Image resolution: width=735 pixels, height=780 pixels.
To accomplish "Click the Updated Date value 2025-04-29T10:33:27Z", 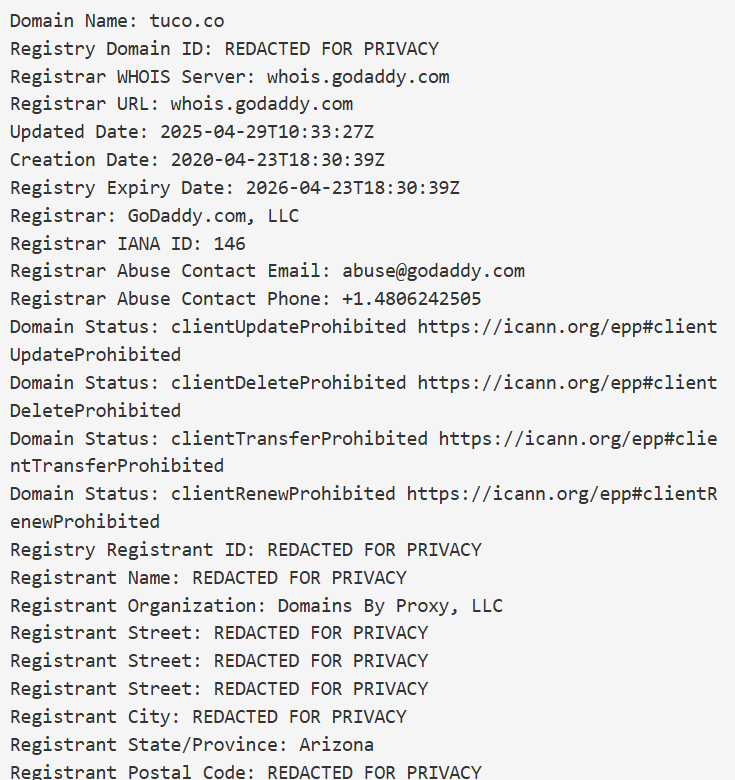I will [267, 132].
